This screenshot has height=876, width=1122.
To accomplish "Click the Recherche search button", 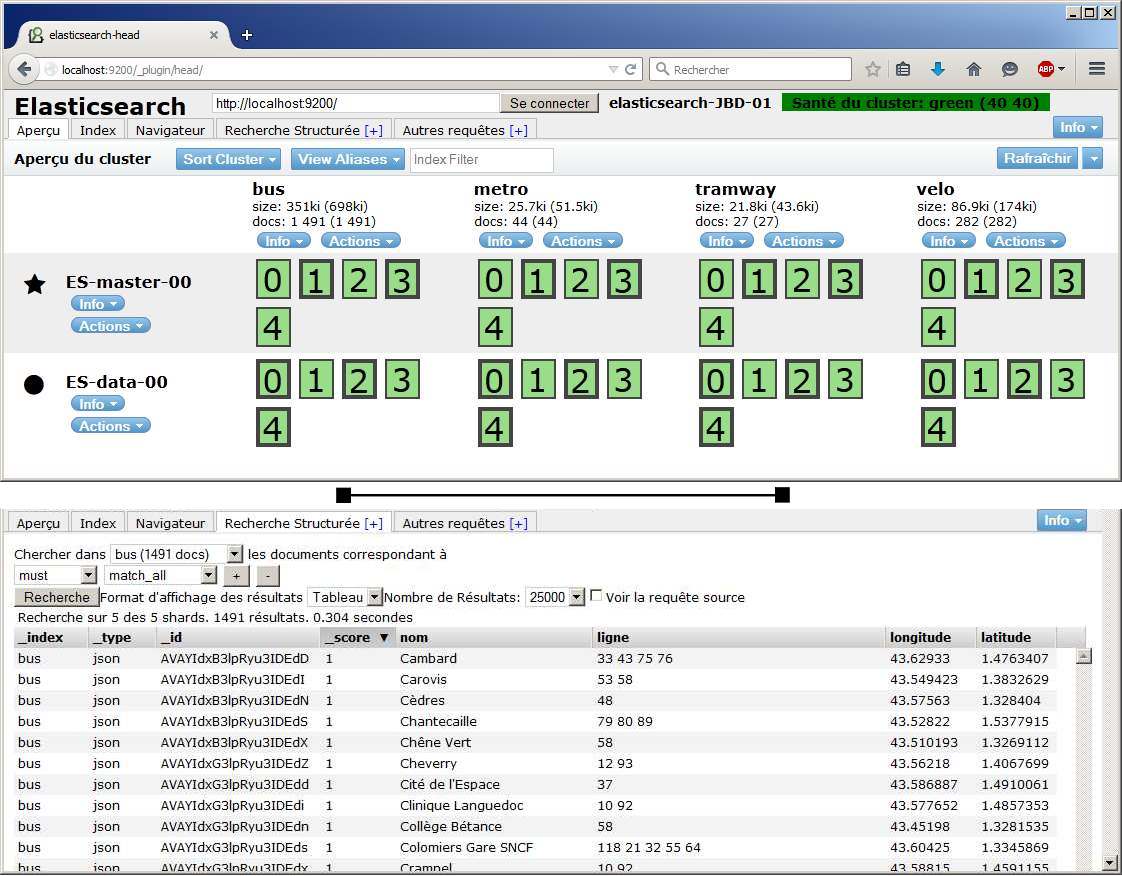I will pos(56,597).
